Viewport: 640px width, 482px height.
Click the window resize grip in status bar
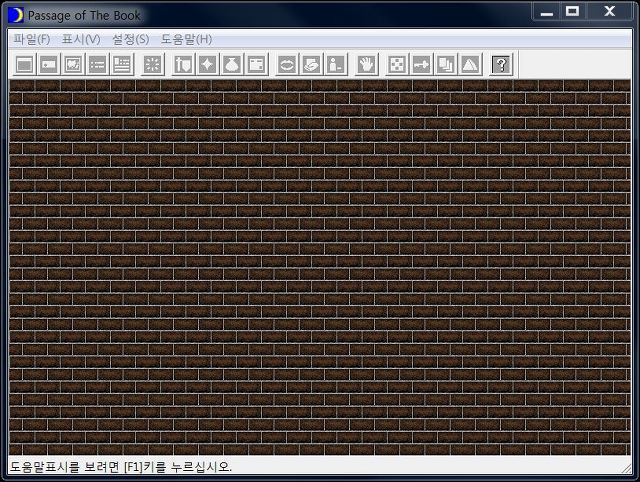click(626, 468)
